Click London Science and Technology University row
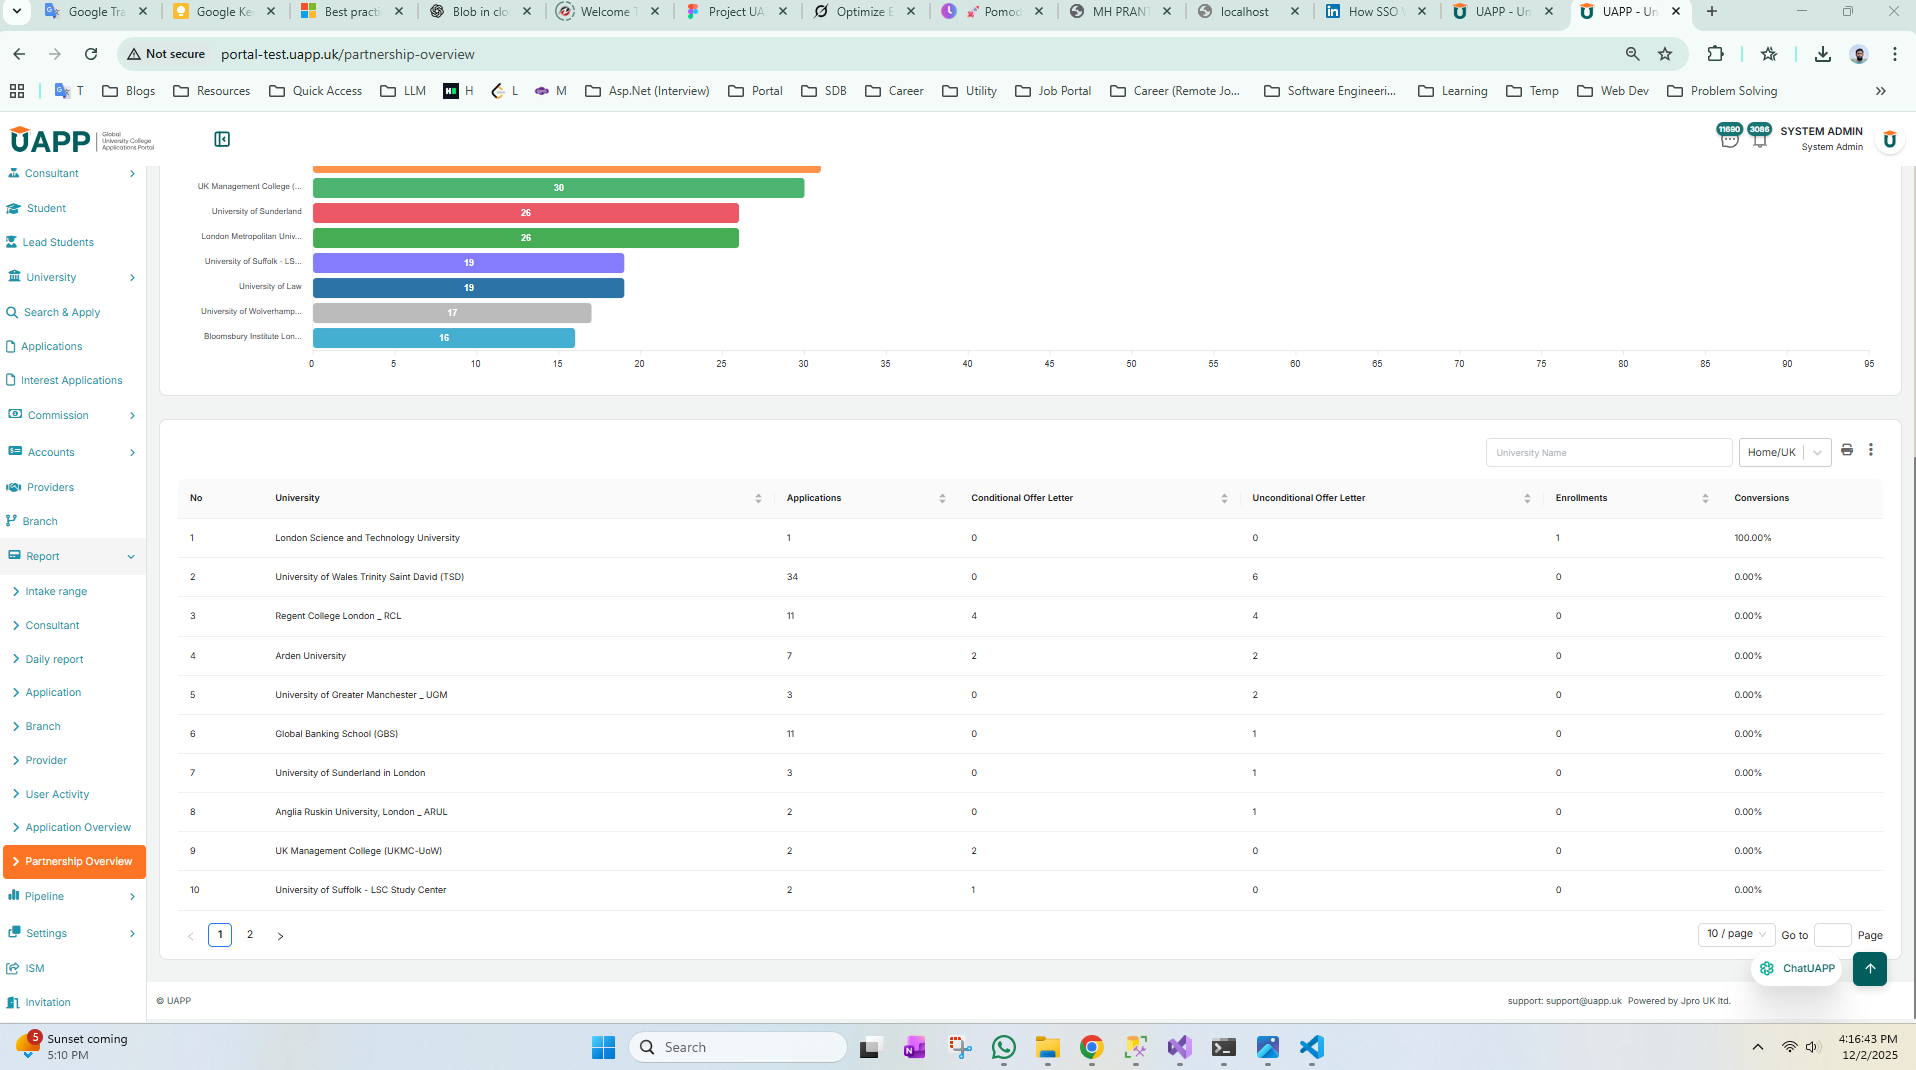 click(1030, 538)
